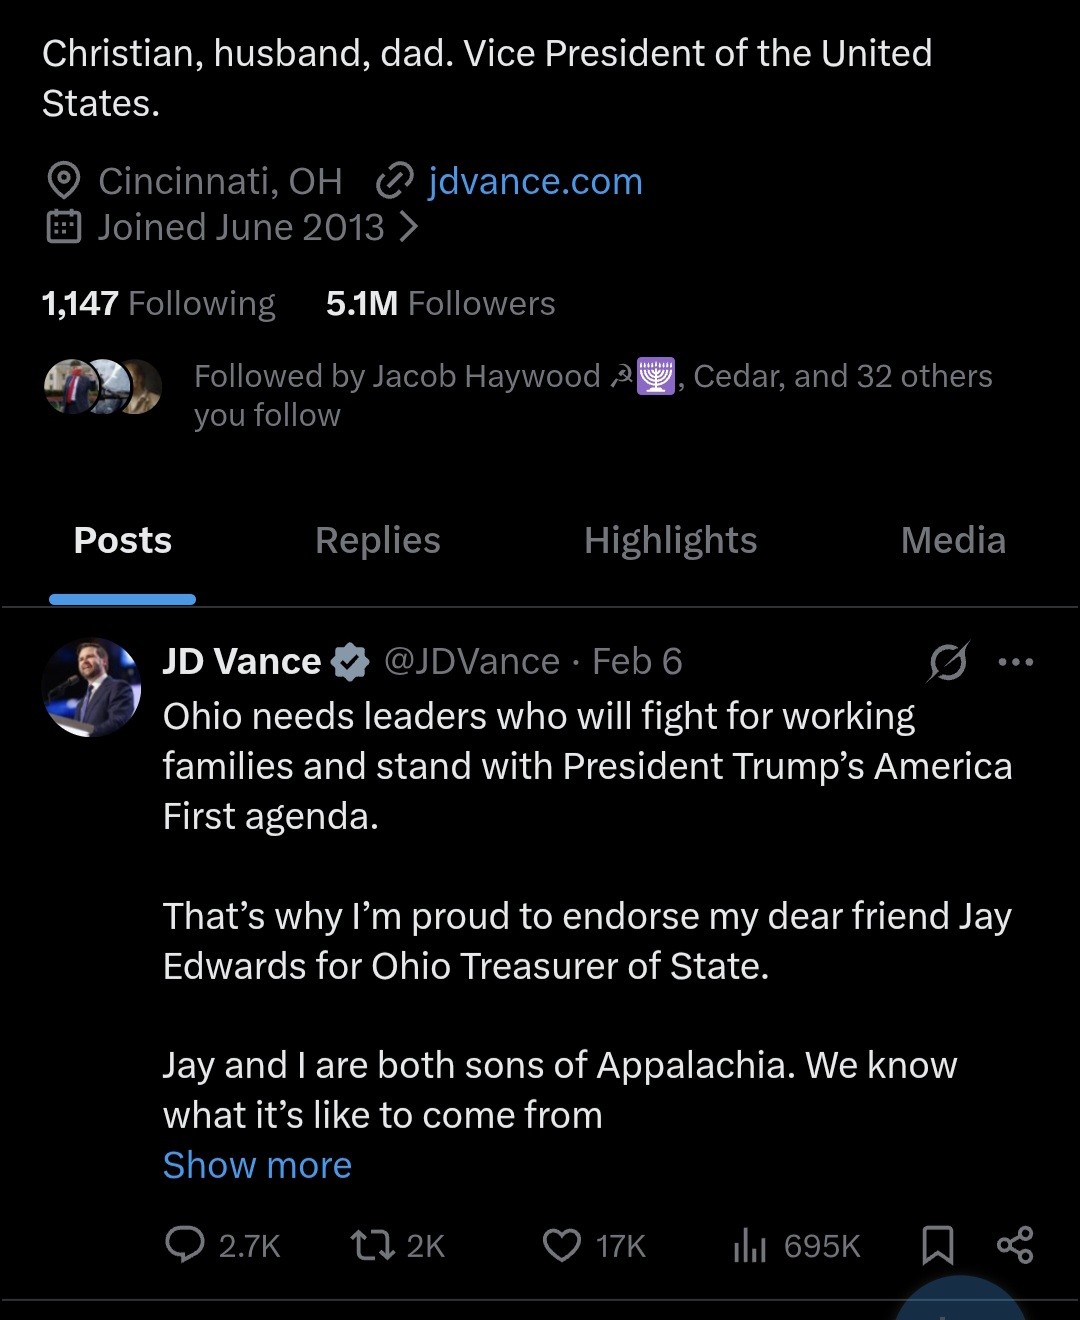Viewport: 1080px width, 1320px height.
Task: Tap JD Vance avatar on the post
Action: click(92, 687)
